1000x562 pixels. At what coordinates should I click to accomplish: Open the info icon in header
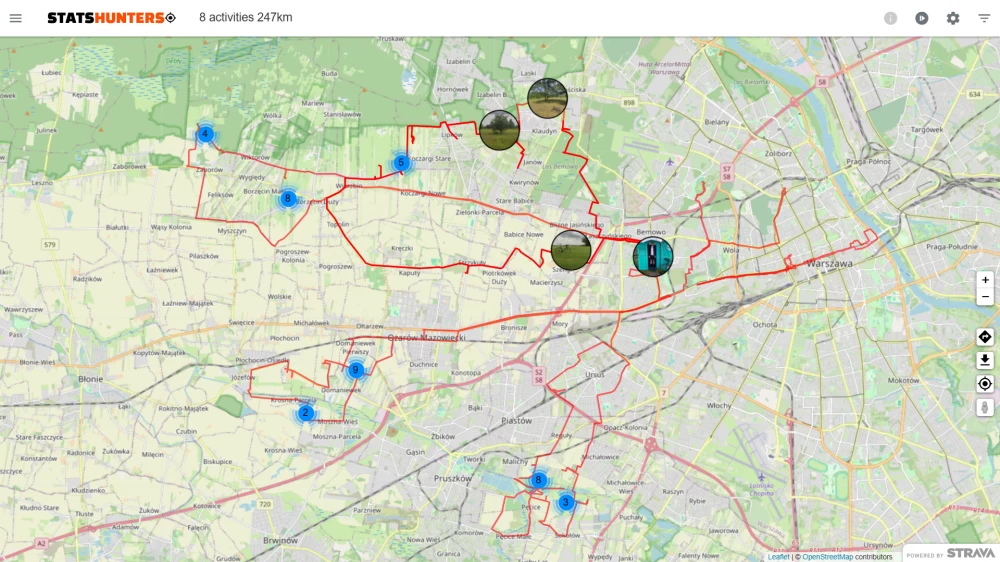(890, 18)
